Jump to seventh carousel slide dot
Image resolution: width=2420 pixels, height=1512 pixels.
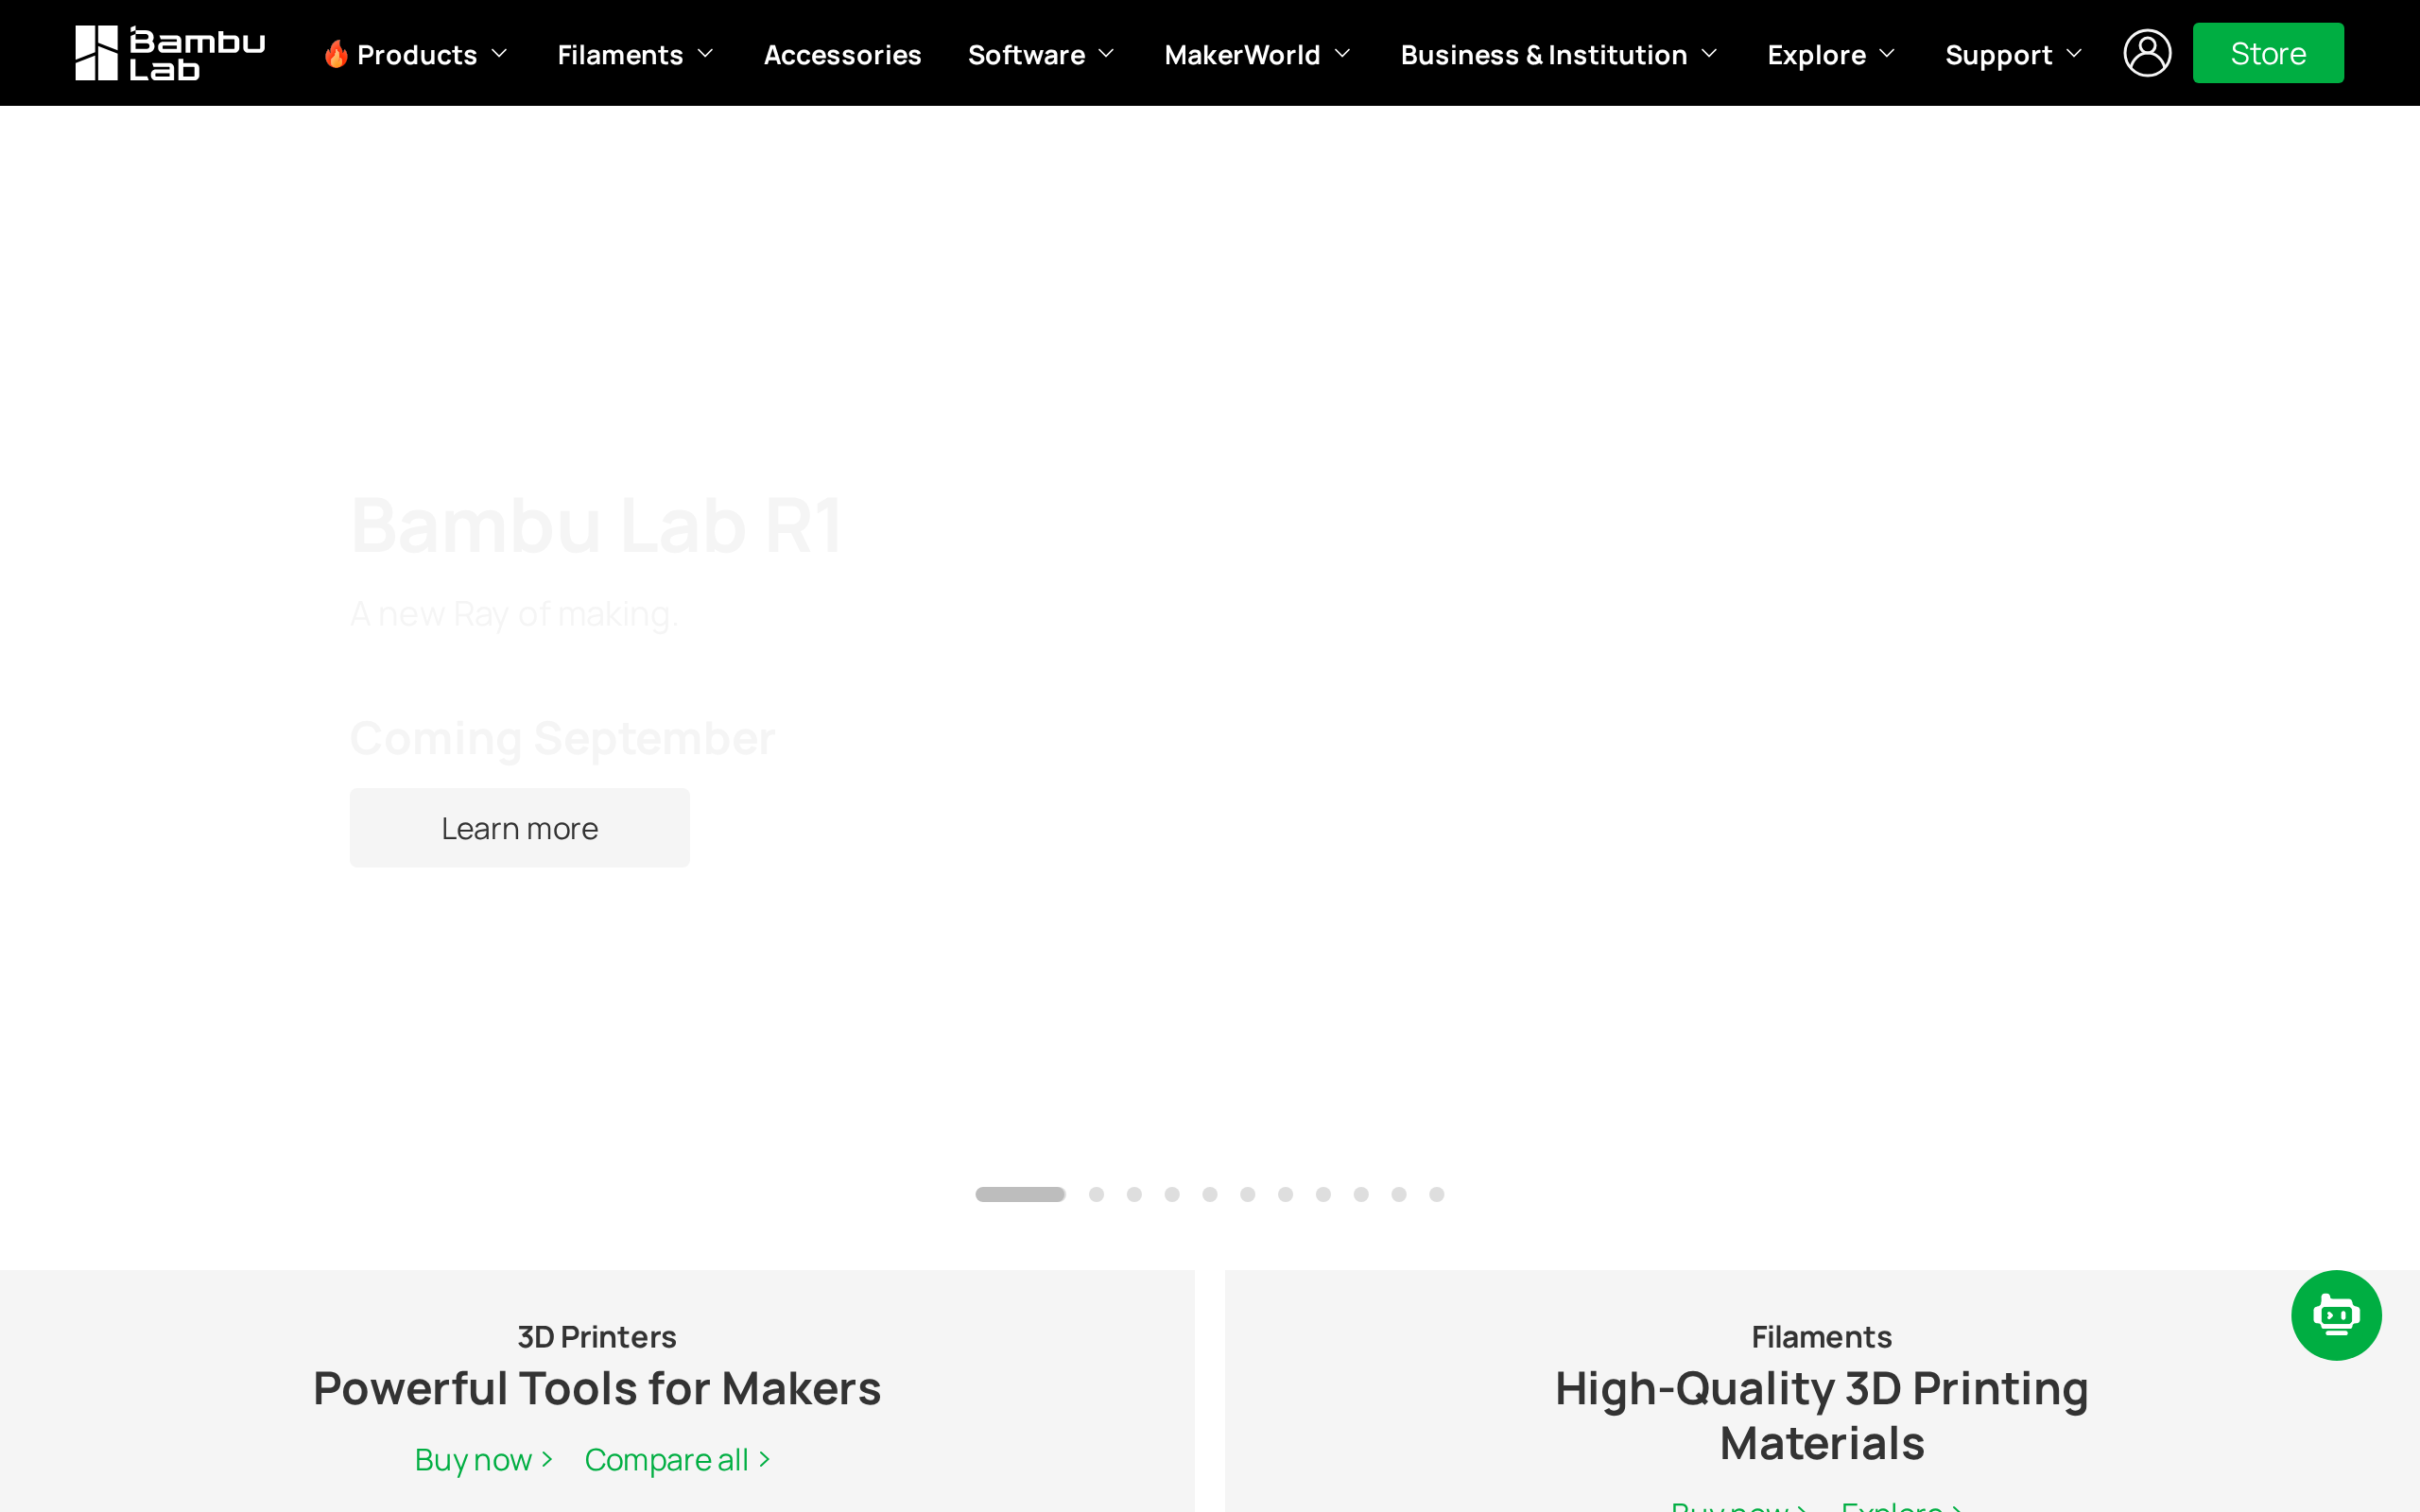point(1285,1194)
